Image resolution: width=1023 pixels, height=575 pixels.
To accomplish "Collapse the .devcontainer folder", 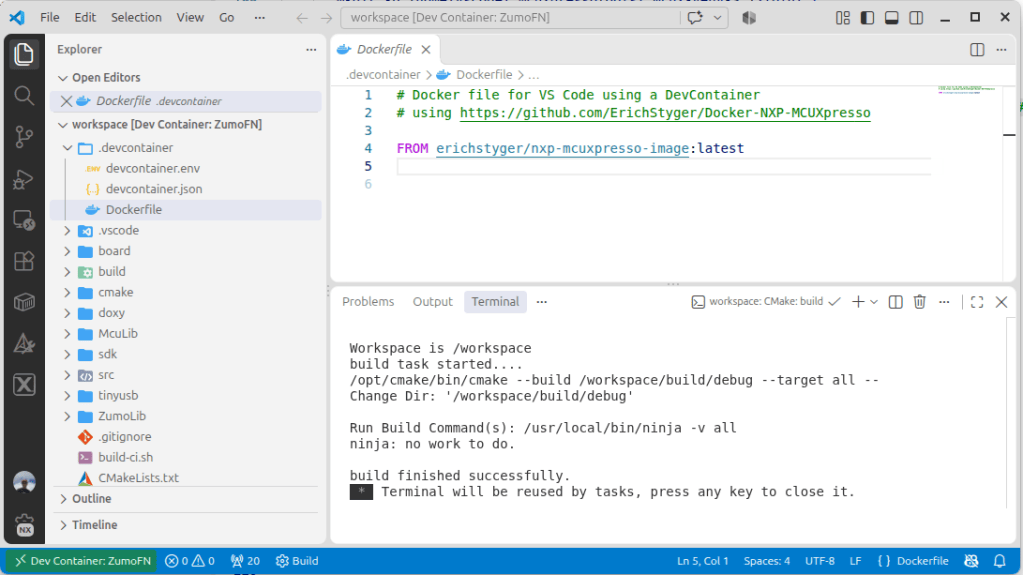I will (67, 148).
